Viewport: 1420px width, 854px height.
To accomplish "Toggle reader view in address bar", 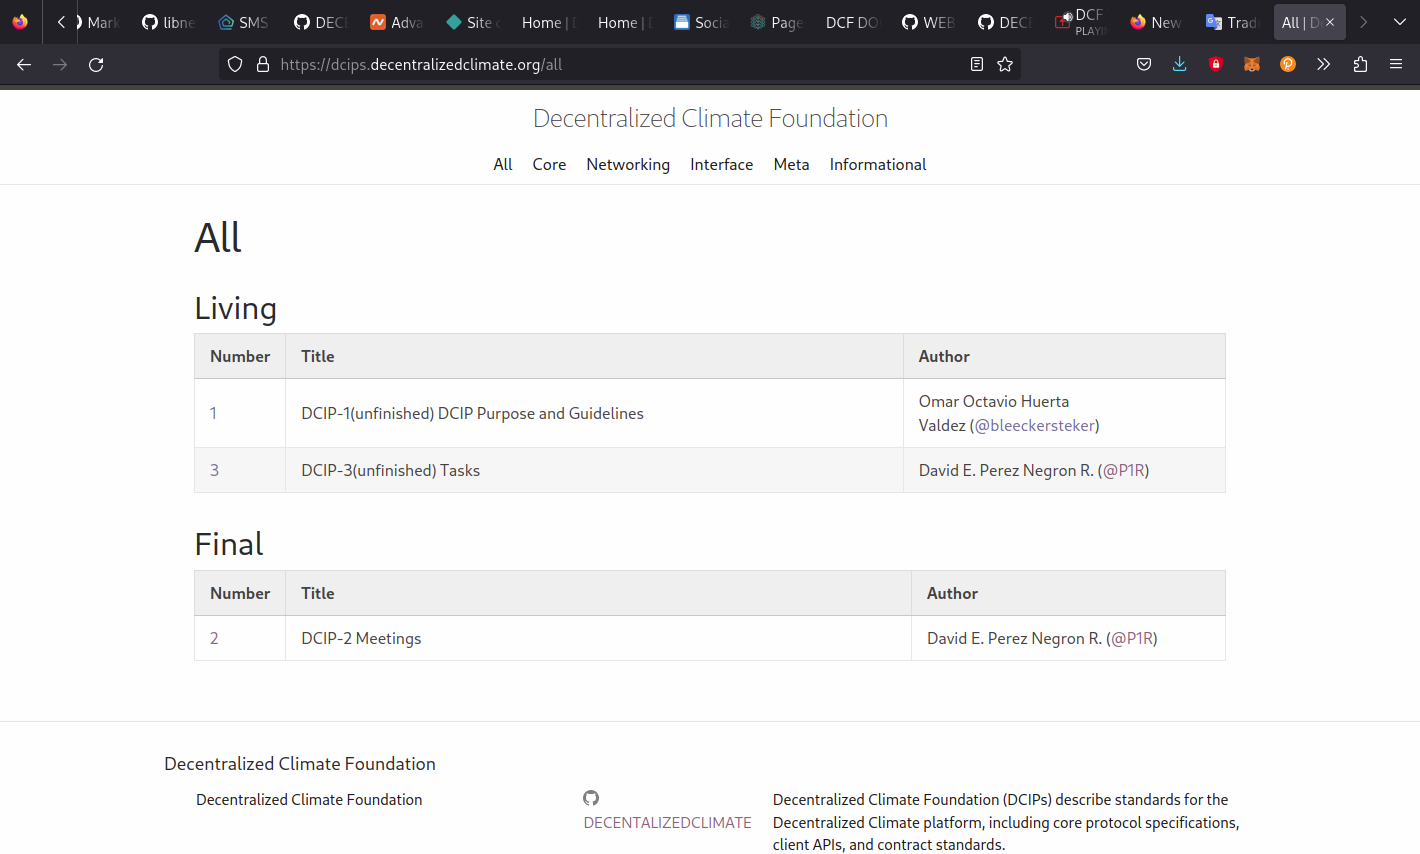I will [x=977, y=64].
